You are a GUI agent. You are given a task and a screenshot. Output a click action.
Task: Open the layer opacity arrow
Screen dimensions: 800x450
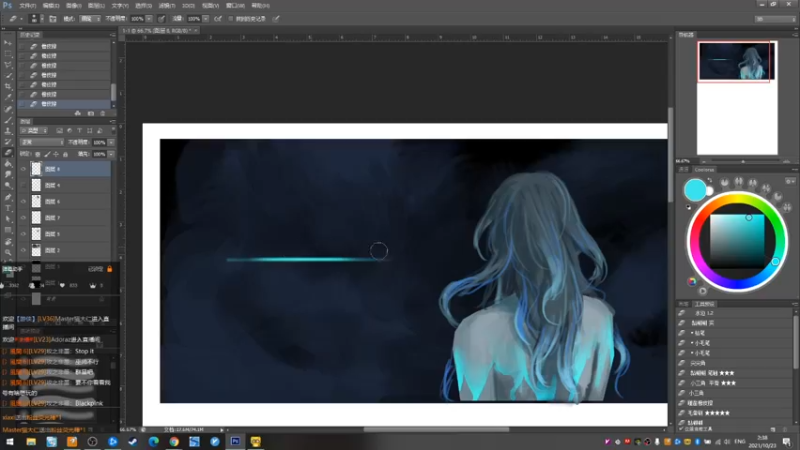111,142
